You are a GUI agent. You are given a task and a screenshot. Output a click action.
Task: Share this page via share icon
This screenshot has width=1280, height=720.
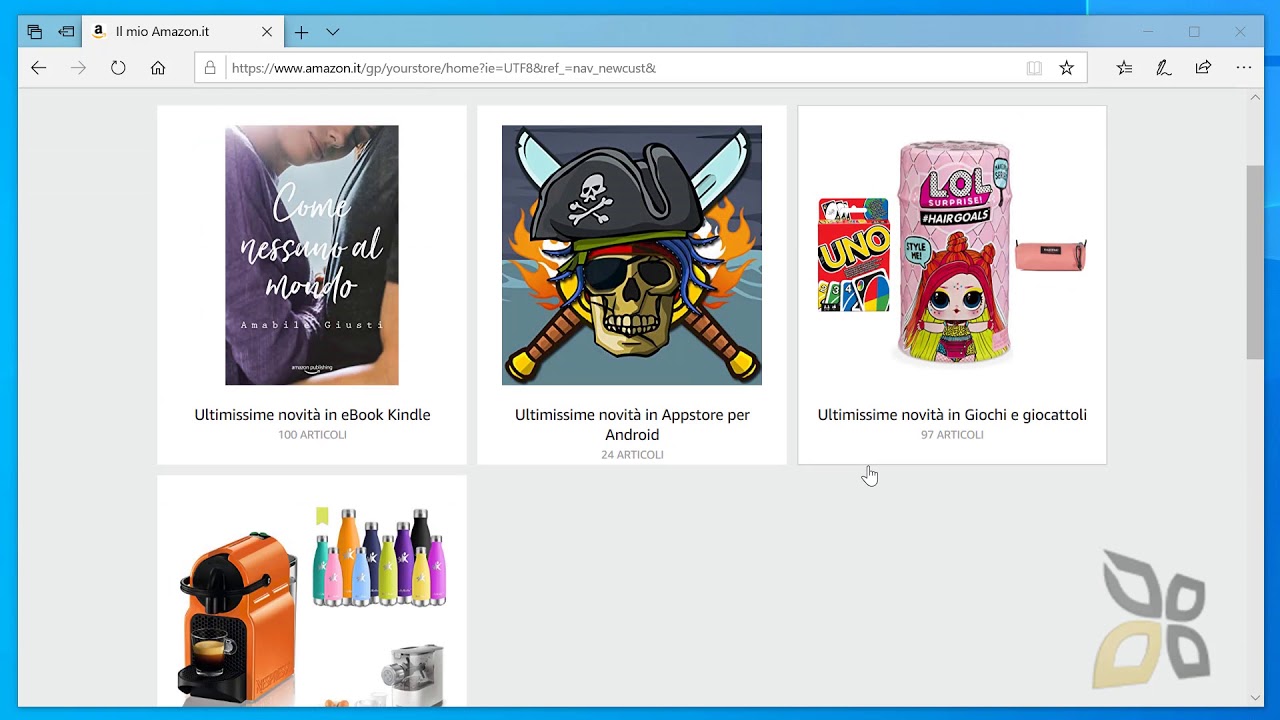coord(1203,68)
